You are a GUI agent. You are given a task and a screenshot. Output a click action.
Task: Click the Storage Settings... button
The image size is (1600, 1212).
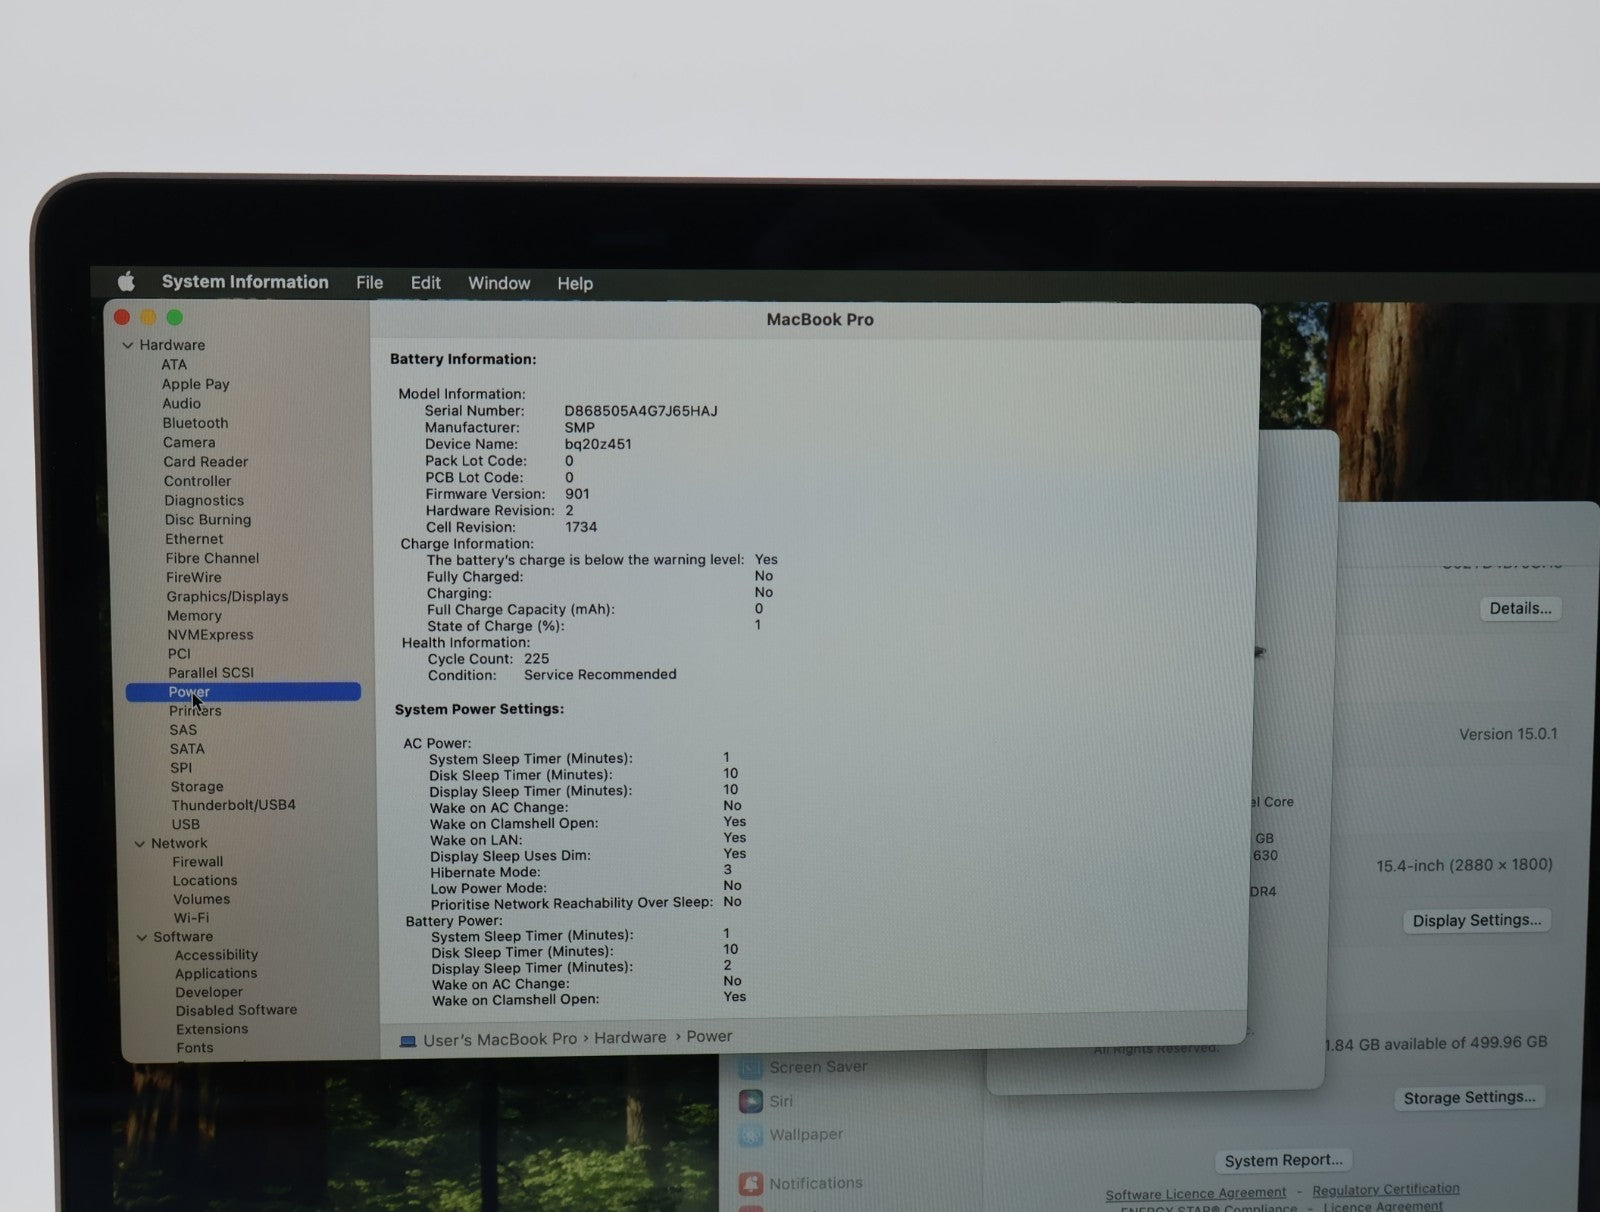[x=1468, y=1097]
